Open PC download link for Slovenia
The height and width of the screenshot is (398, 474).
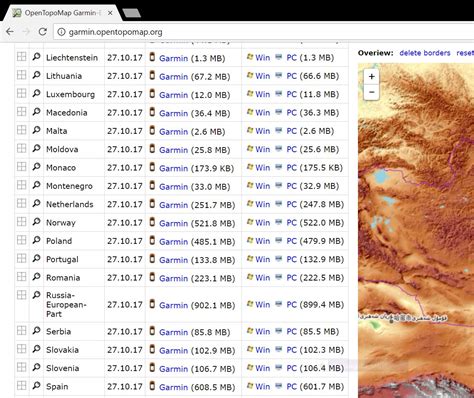click(x=291, y=368)
